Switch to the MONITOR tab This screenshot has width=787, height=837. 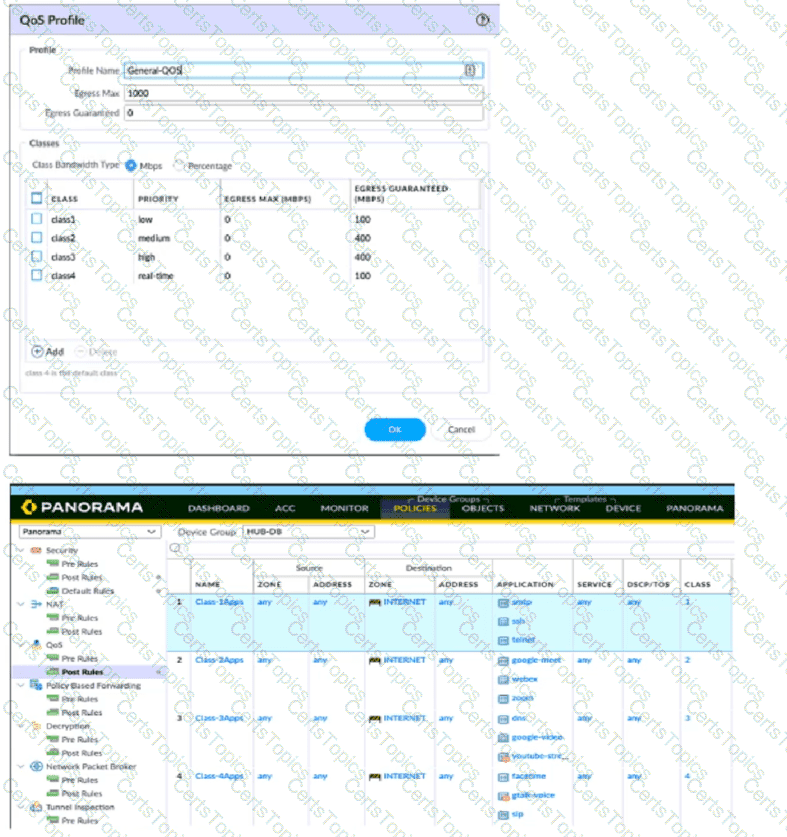tap(344, 508)
